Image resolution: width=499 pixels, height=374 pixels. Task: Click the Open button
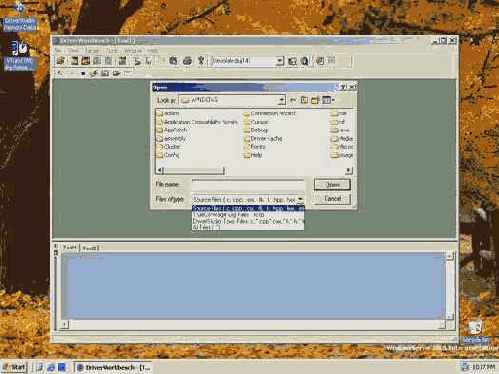(x=332, y=185)
